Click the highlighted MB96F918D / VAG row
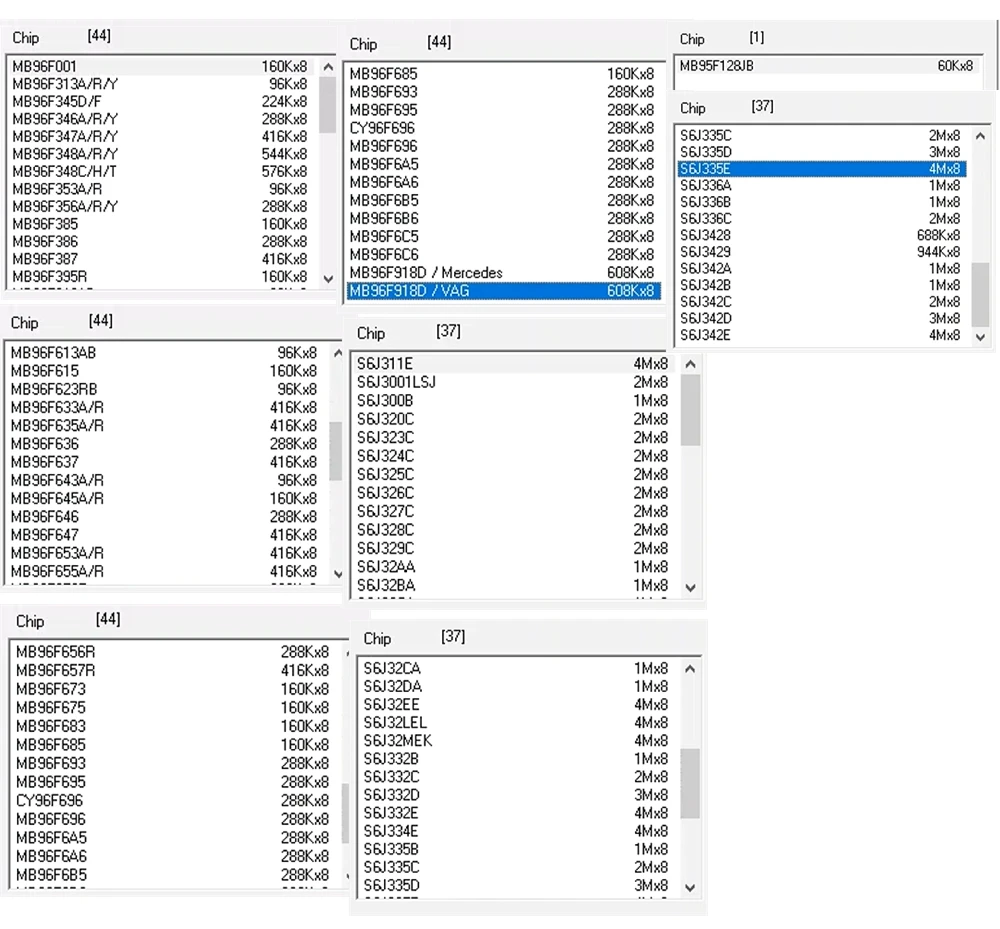This screenshot has width=1000, height=929. [500, 291]
